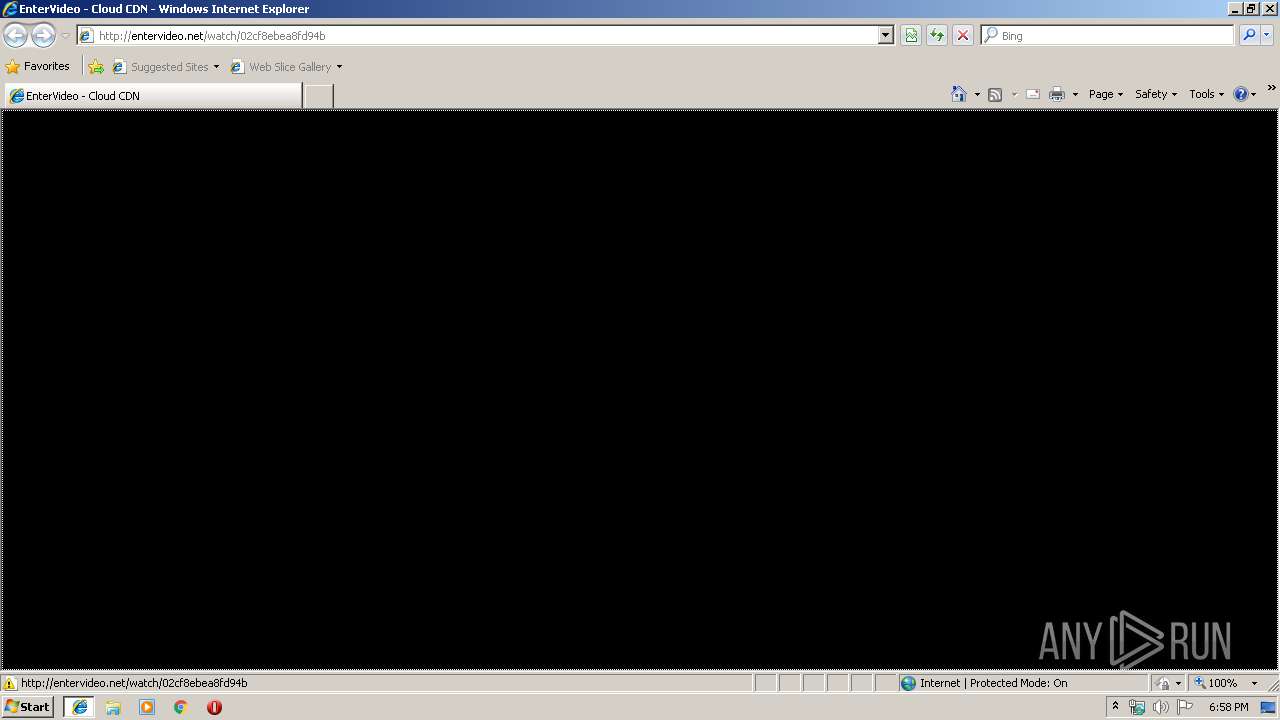Expand the address bar autocomplete dropdown
Viewport: 1280px width, 720px height.
[885, 35]
